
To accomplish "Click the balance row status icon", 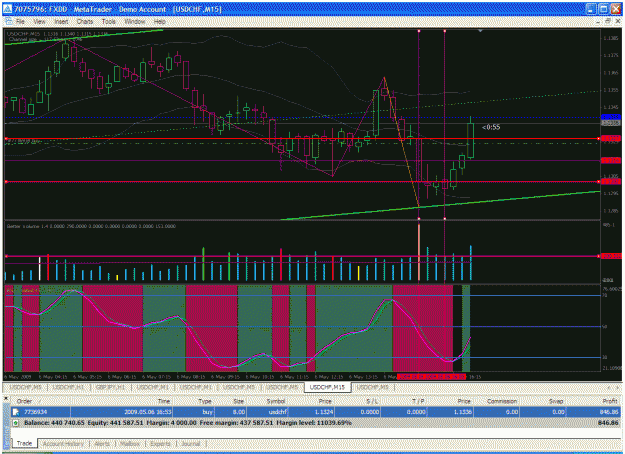I will [x=16, y=423].
